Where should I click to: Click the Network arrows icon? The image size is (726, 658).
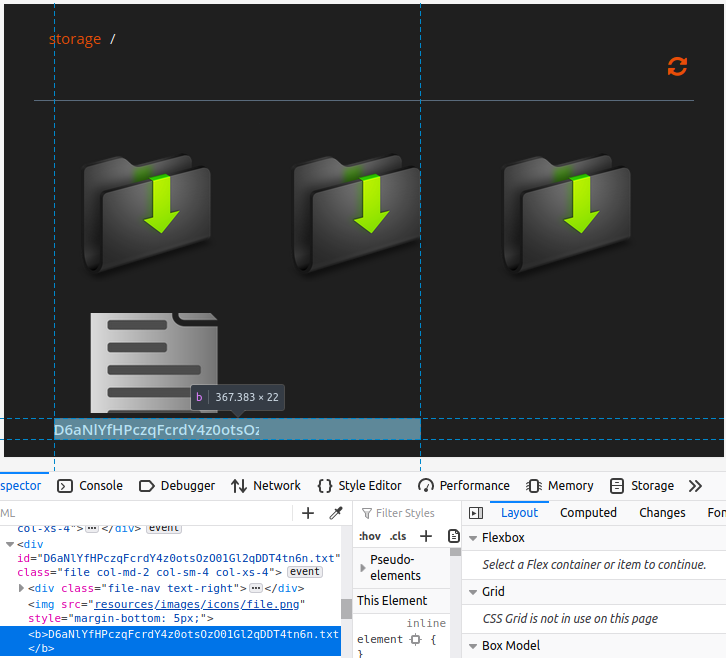[x=239, y=486]
